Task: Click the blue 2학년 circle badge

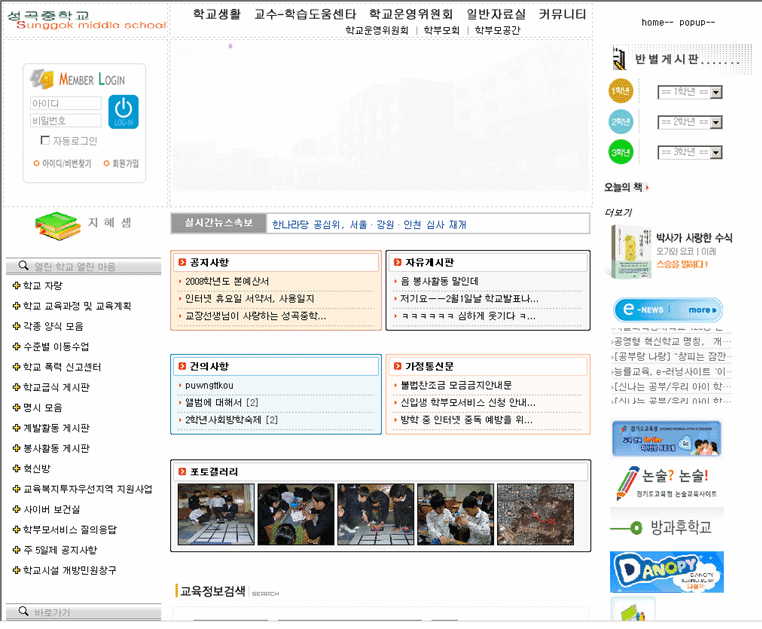Action: tap(621, 122)
